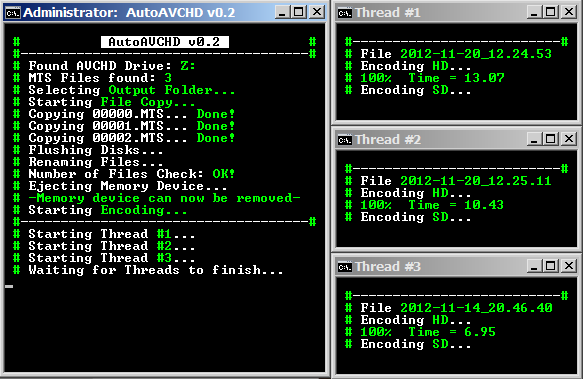Image resolution: width=583 pixels, height=379 pixels.
Task: Maximize the Thread #1 window
Action: (x=551, y=12)
